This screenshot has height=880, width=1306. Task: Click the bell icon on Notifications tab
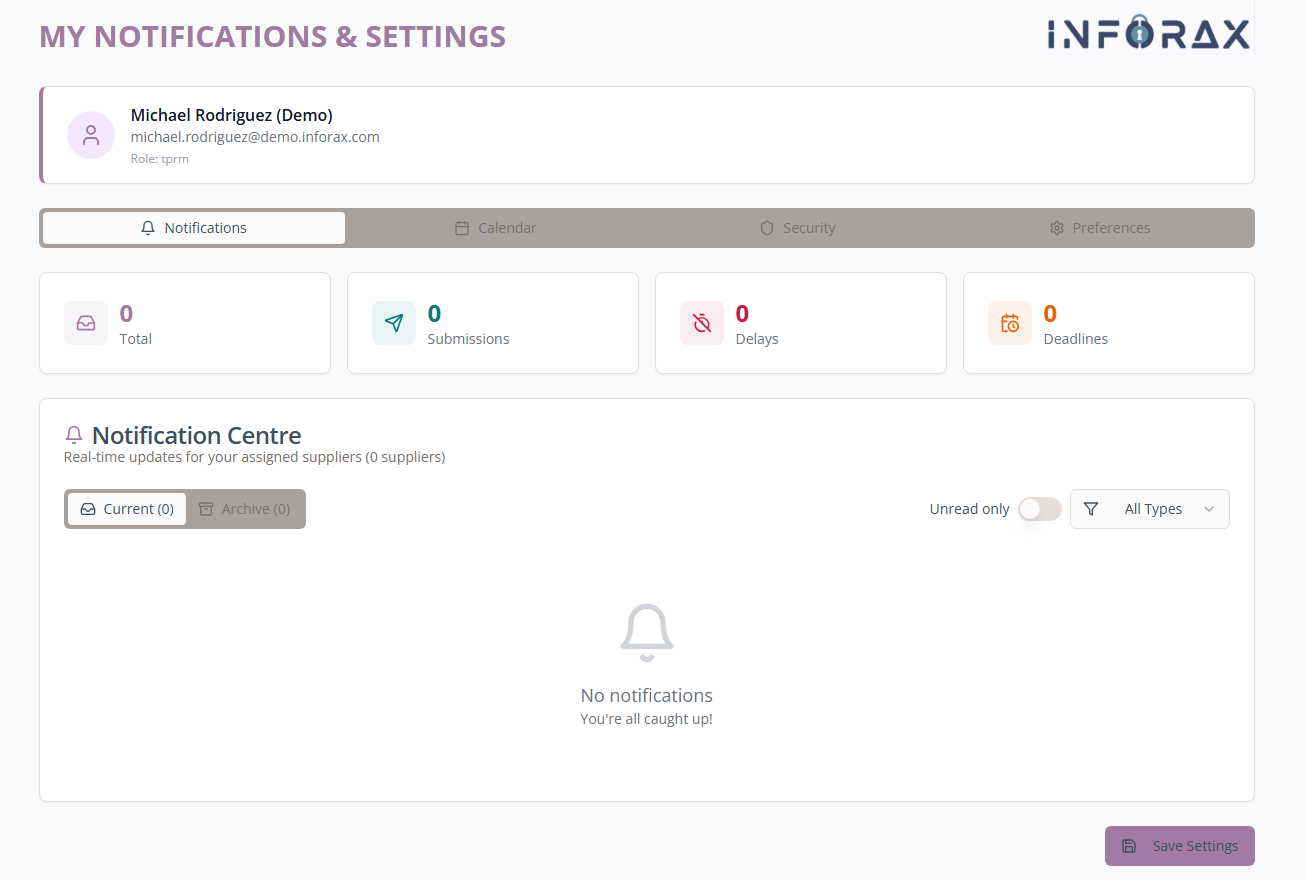(147, 228)
